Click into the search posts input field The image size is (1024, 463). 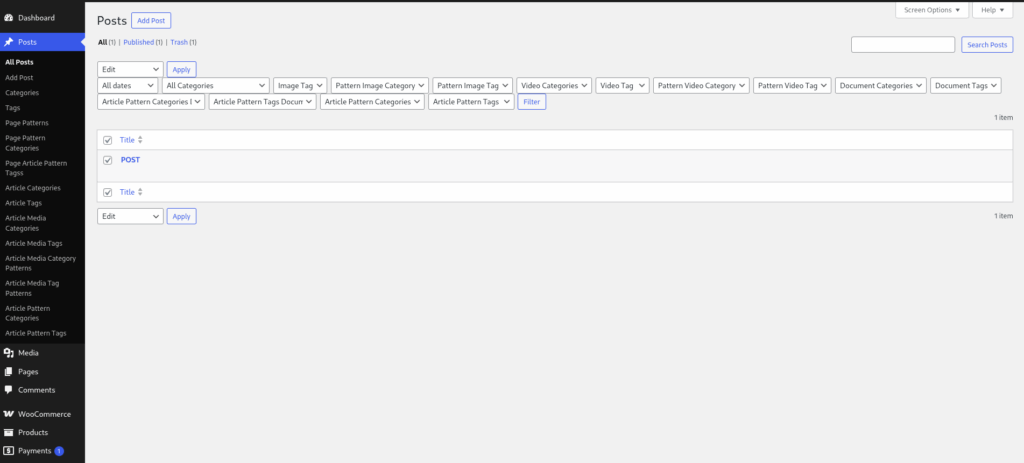coord(903,44)
